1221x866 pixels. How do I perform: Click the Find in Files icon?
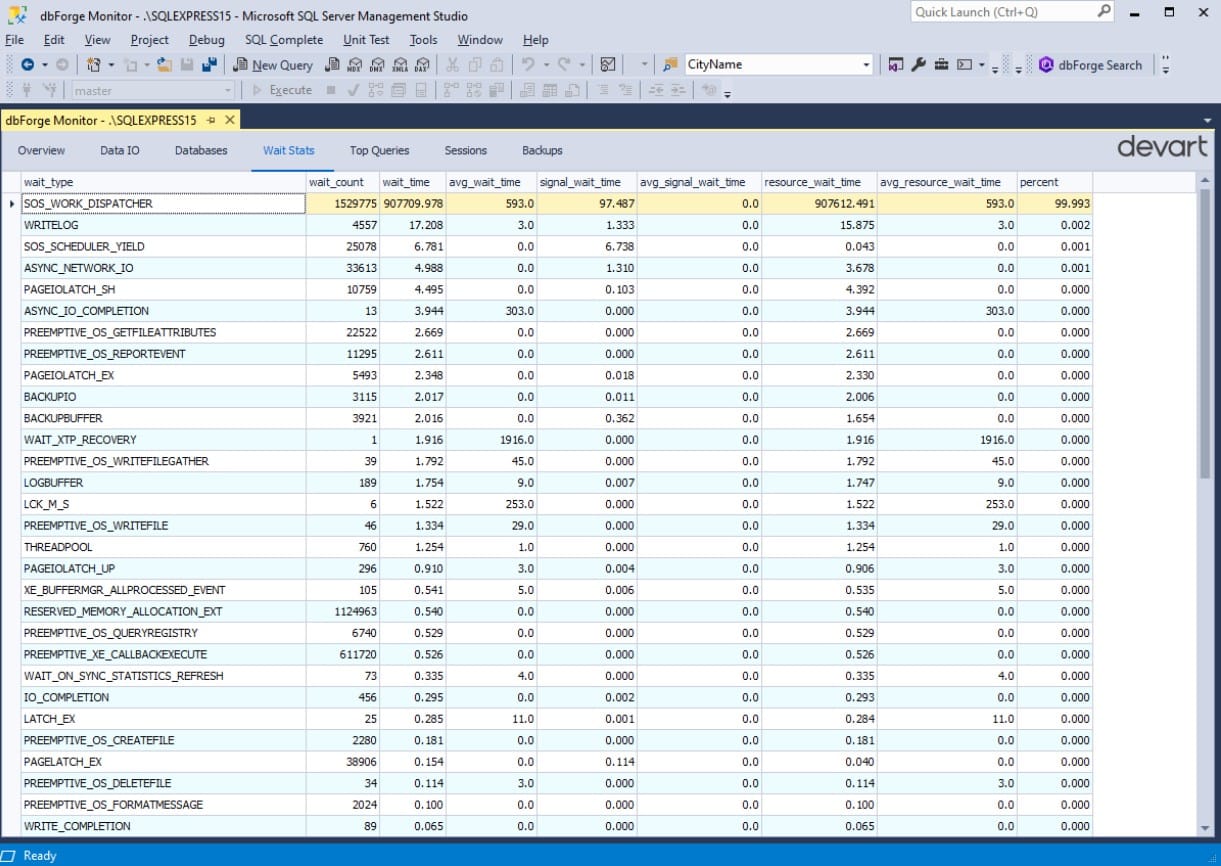[x=669, y=64]
